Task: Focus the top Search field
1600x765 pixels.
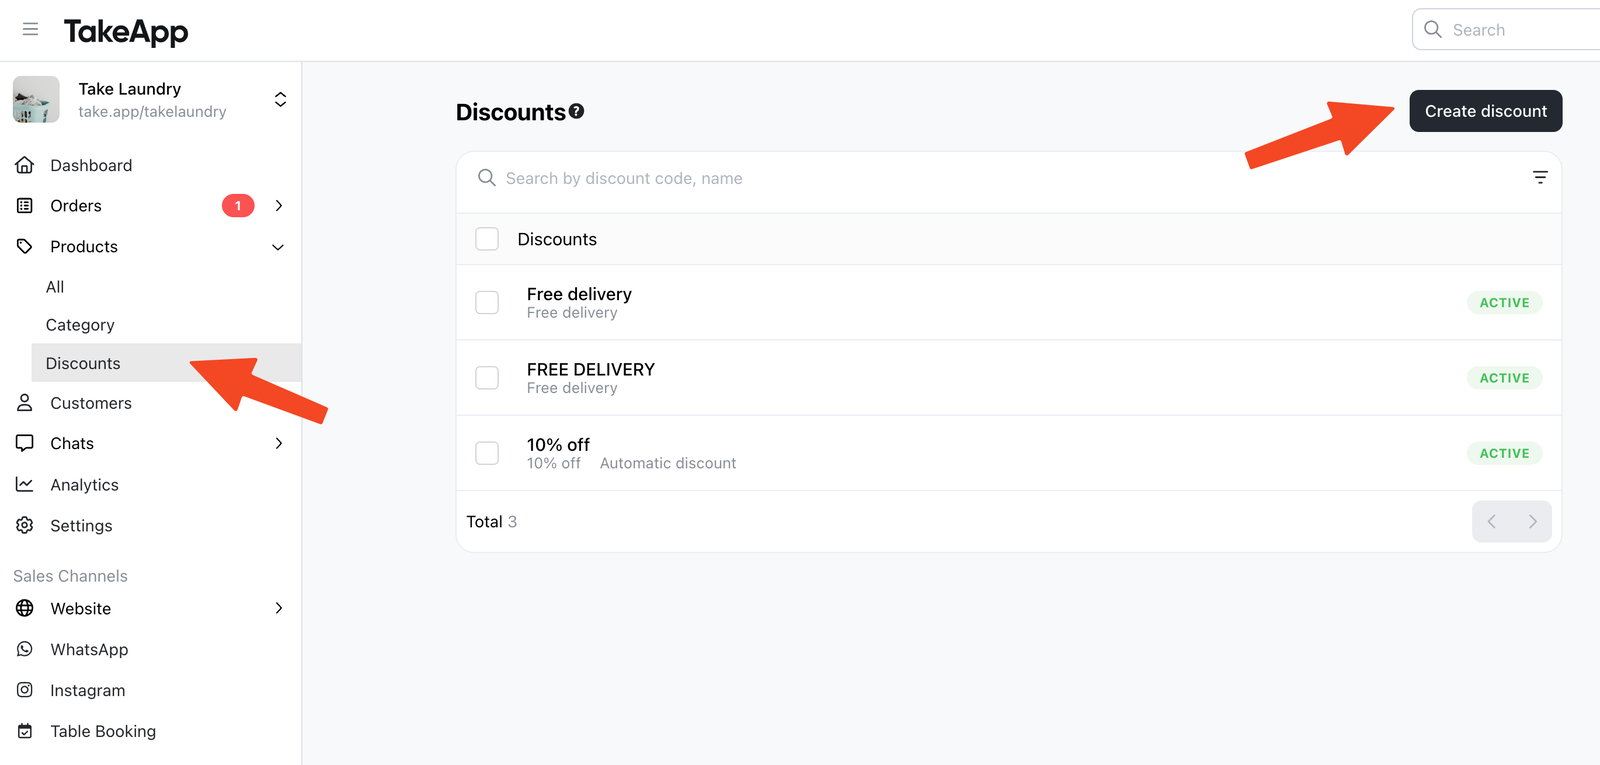Action: tap(1506, 30)
